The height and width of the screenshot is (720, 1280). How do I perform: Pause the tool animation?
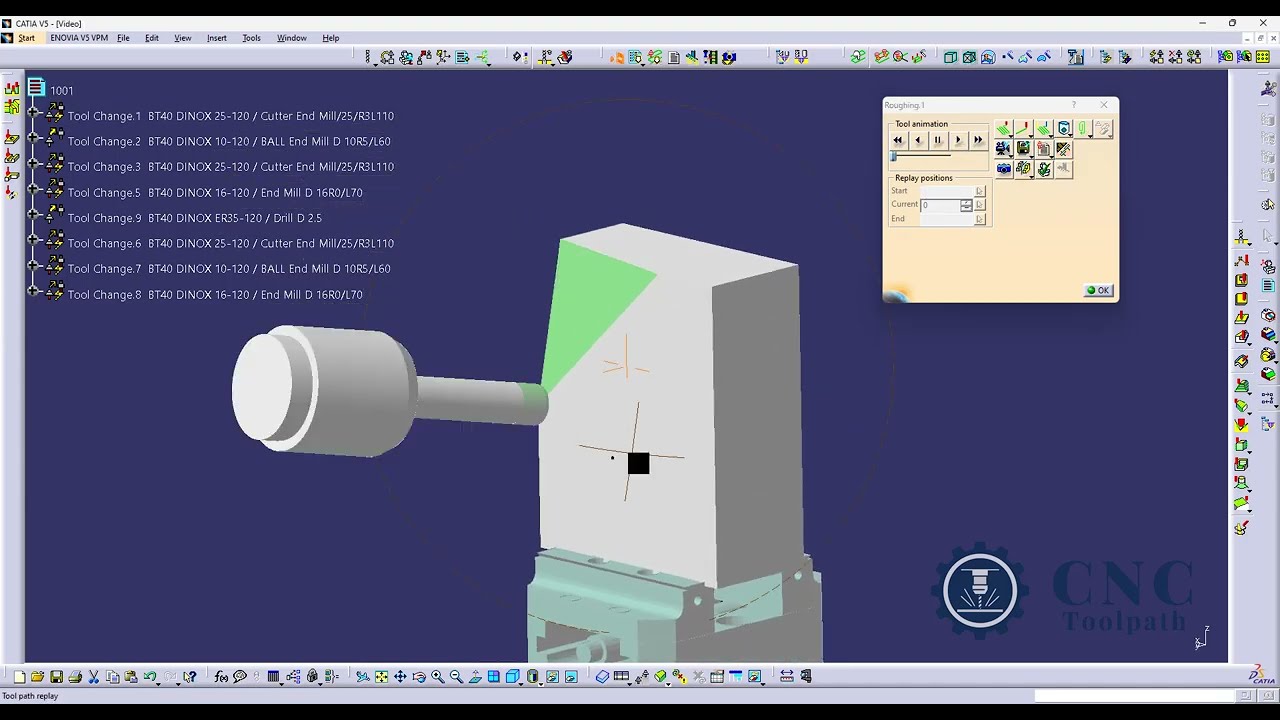[938, 140]
